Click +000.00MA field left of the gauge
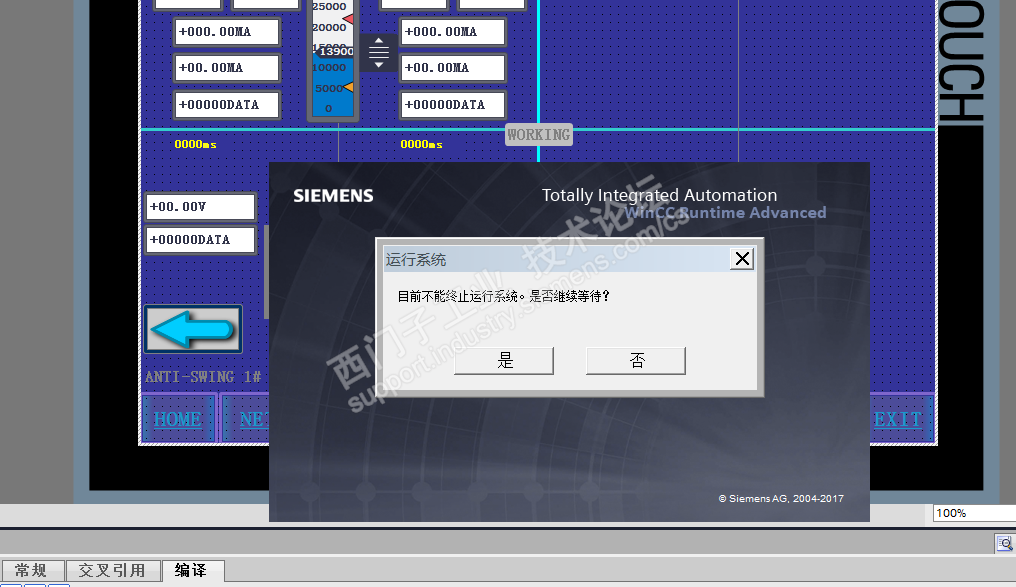The width and height of the screenshot is (1016, 587). 227,32
